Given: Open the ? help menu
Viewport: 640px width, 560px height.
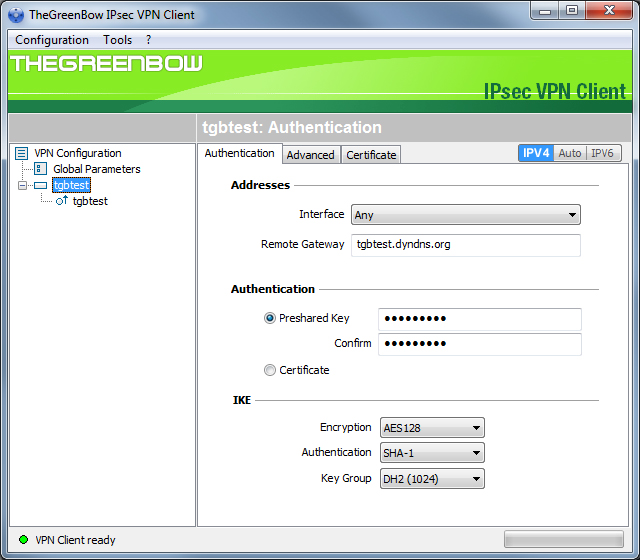Looking at the screenshot, I should [149, 40].
